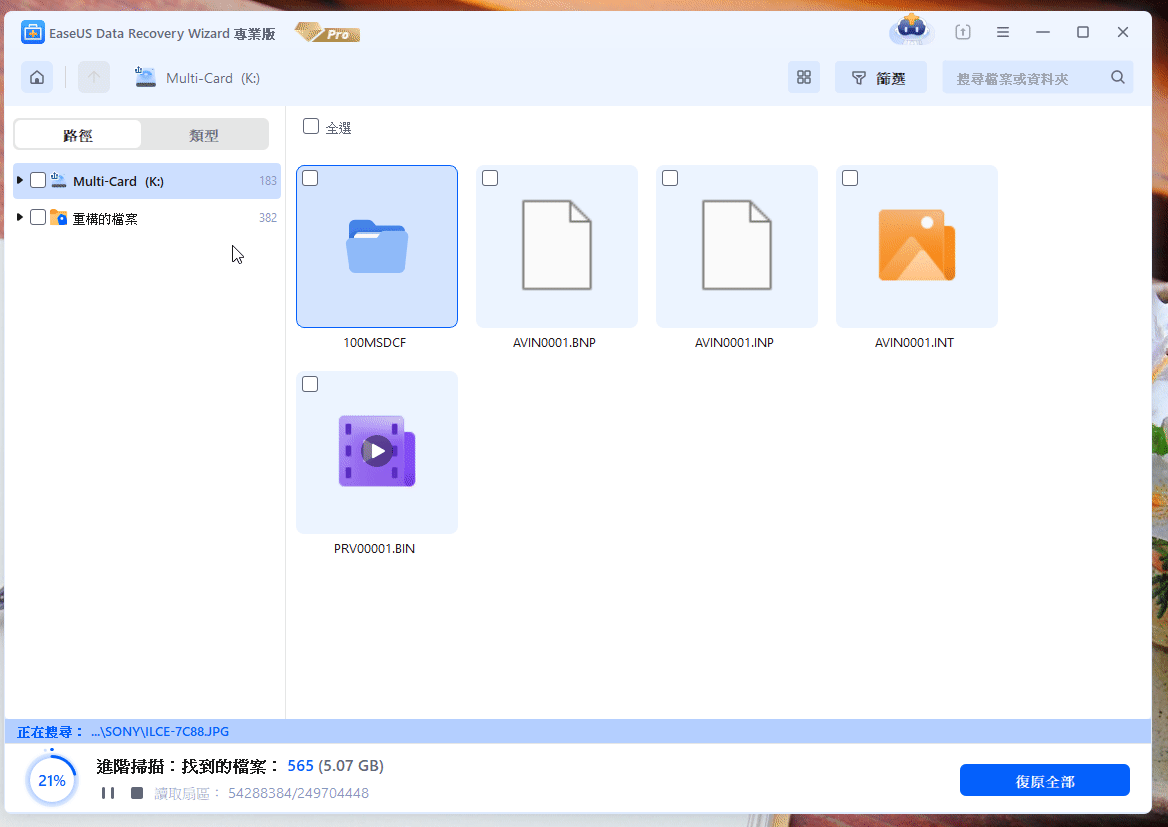Screen dimensions: 1168x827
Task: Stop the advanced scan
Action: [x=137, y=793]
